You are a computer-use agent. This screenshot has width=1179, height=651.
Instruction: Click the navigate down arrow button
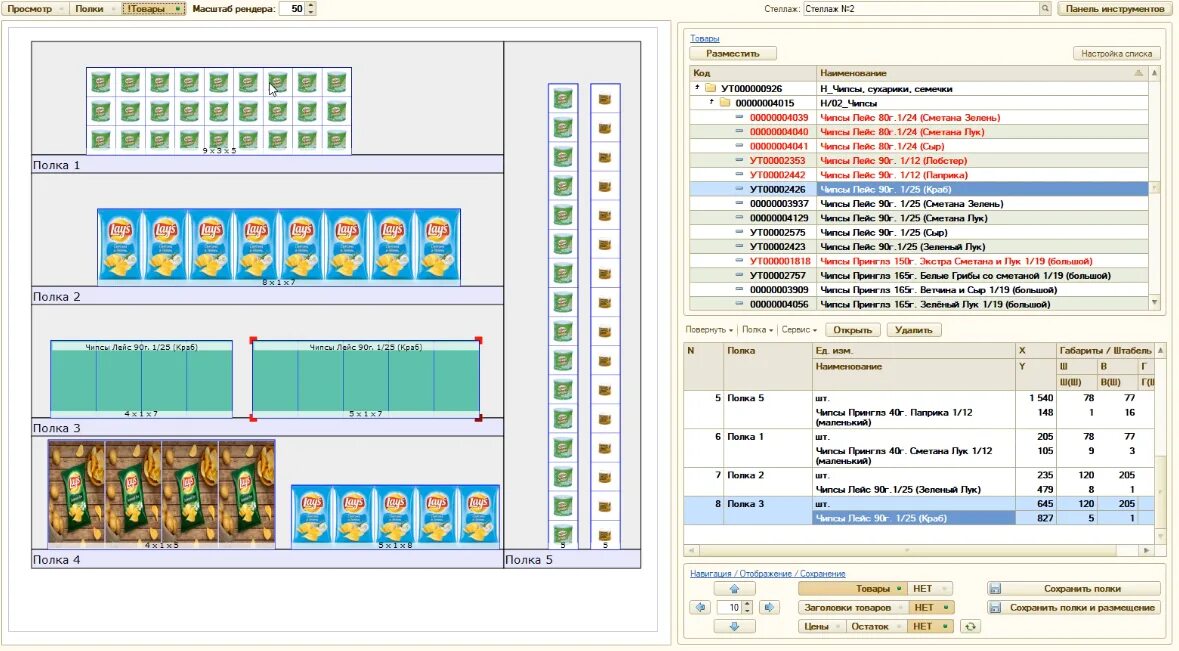click(735, 626)
